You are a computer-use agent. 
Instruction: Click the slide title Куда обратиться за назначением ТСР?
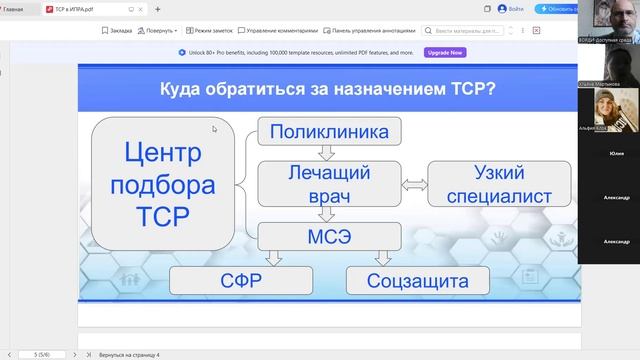(327, 89)
